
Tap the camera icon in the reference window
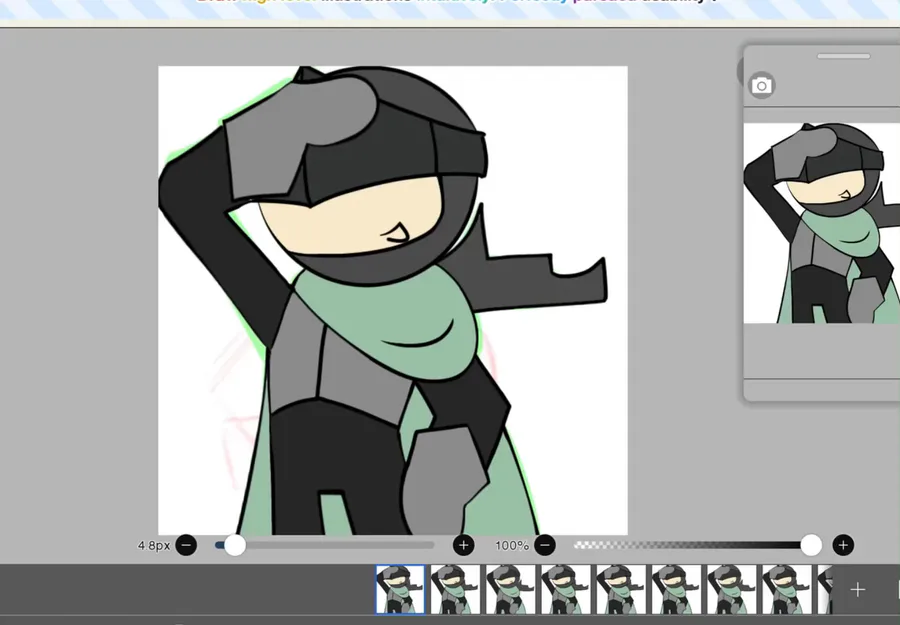point(762,86)
